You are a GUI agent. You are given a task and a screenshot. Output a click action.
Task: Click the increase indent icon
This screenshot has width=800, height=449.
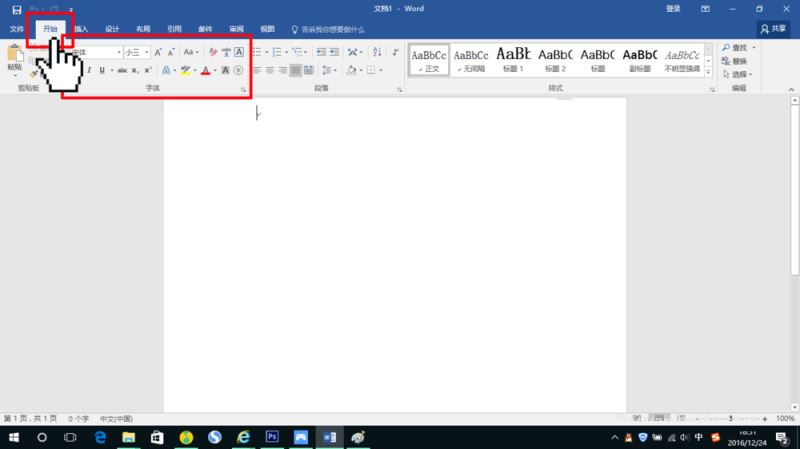[x=334, y=52]
